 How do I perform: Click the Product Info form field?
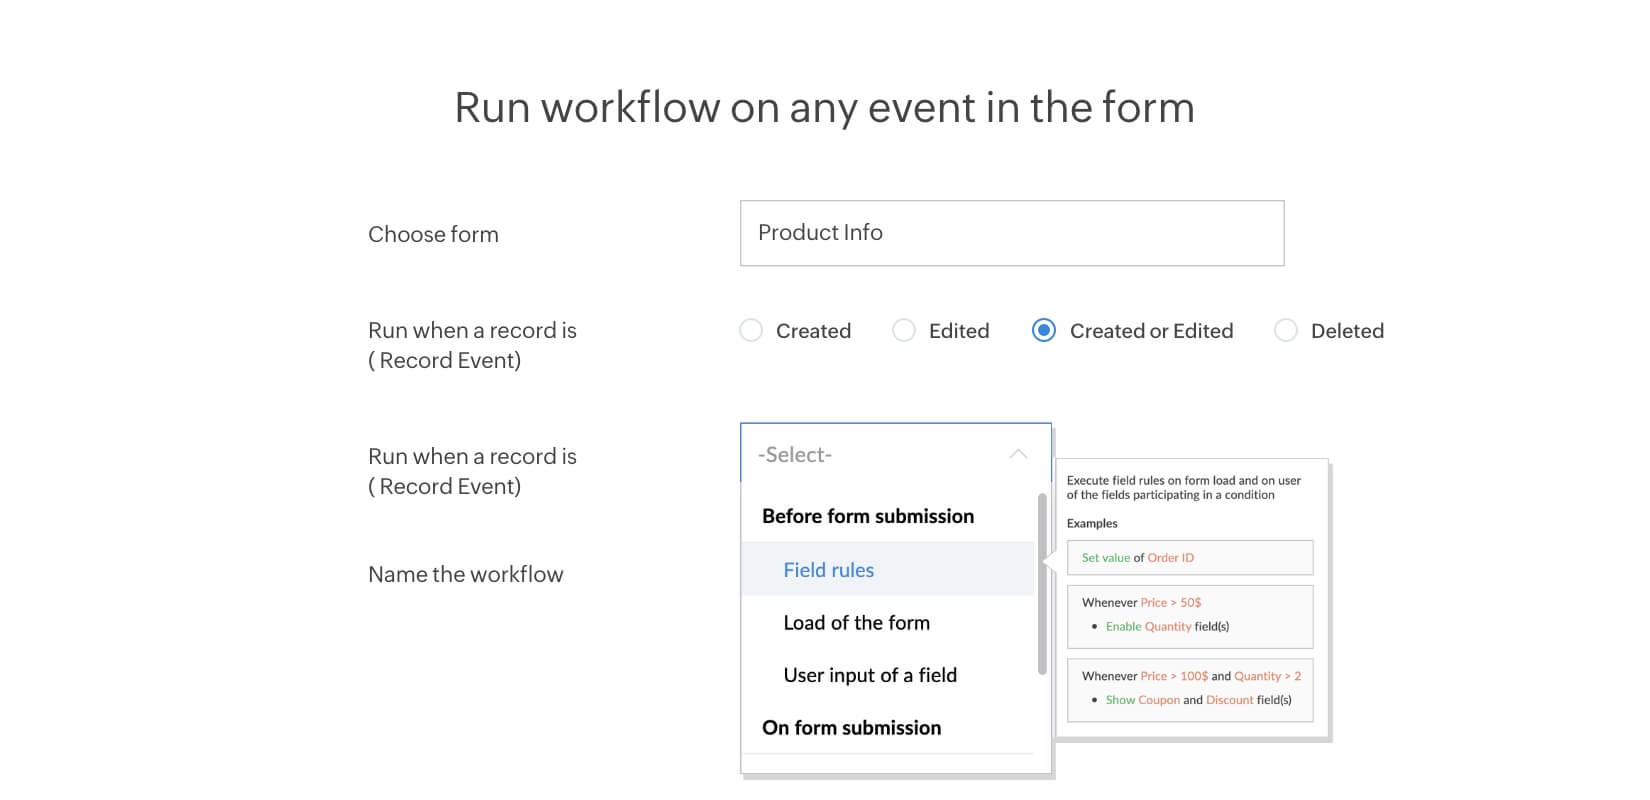(1011, 233)
